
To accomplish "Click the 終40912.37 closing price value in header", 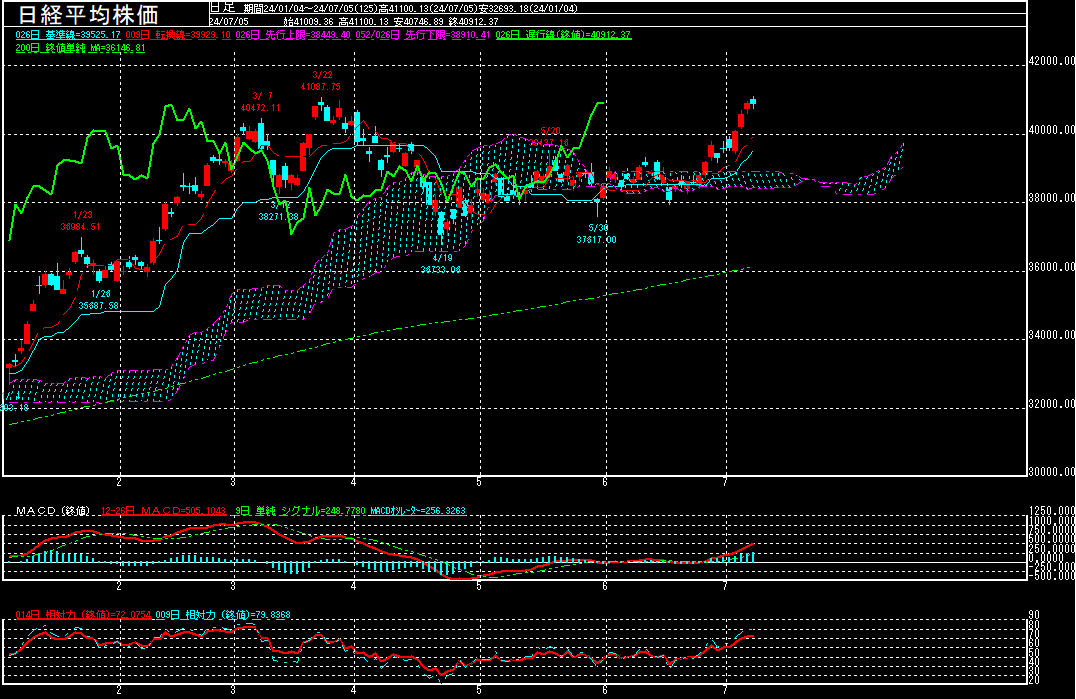I will pos(473,22).
